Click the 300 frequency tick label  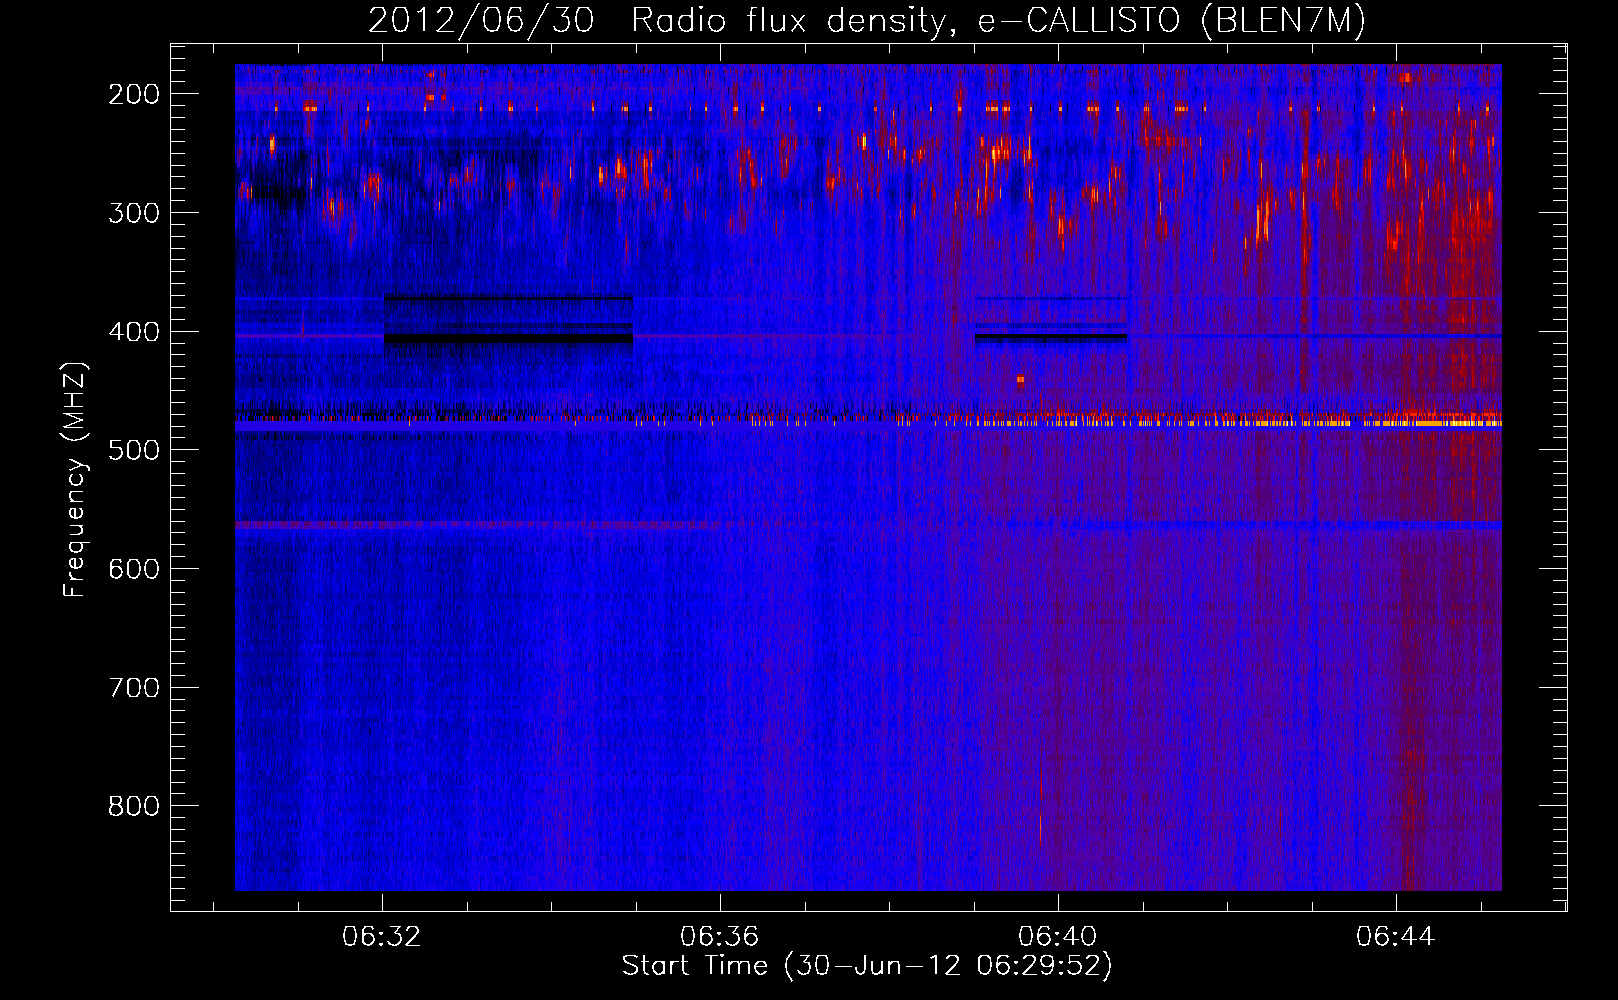tap(134, 213)
